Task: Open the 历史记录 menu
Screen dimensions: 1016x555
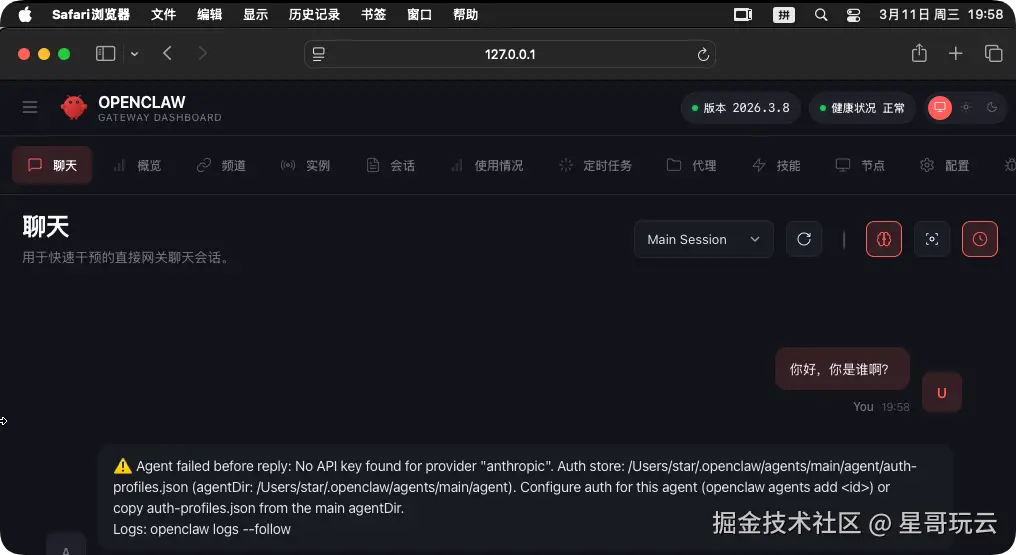Action: click(x=314, y=14)
